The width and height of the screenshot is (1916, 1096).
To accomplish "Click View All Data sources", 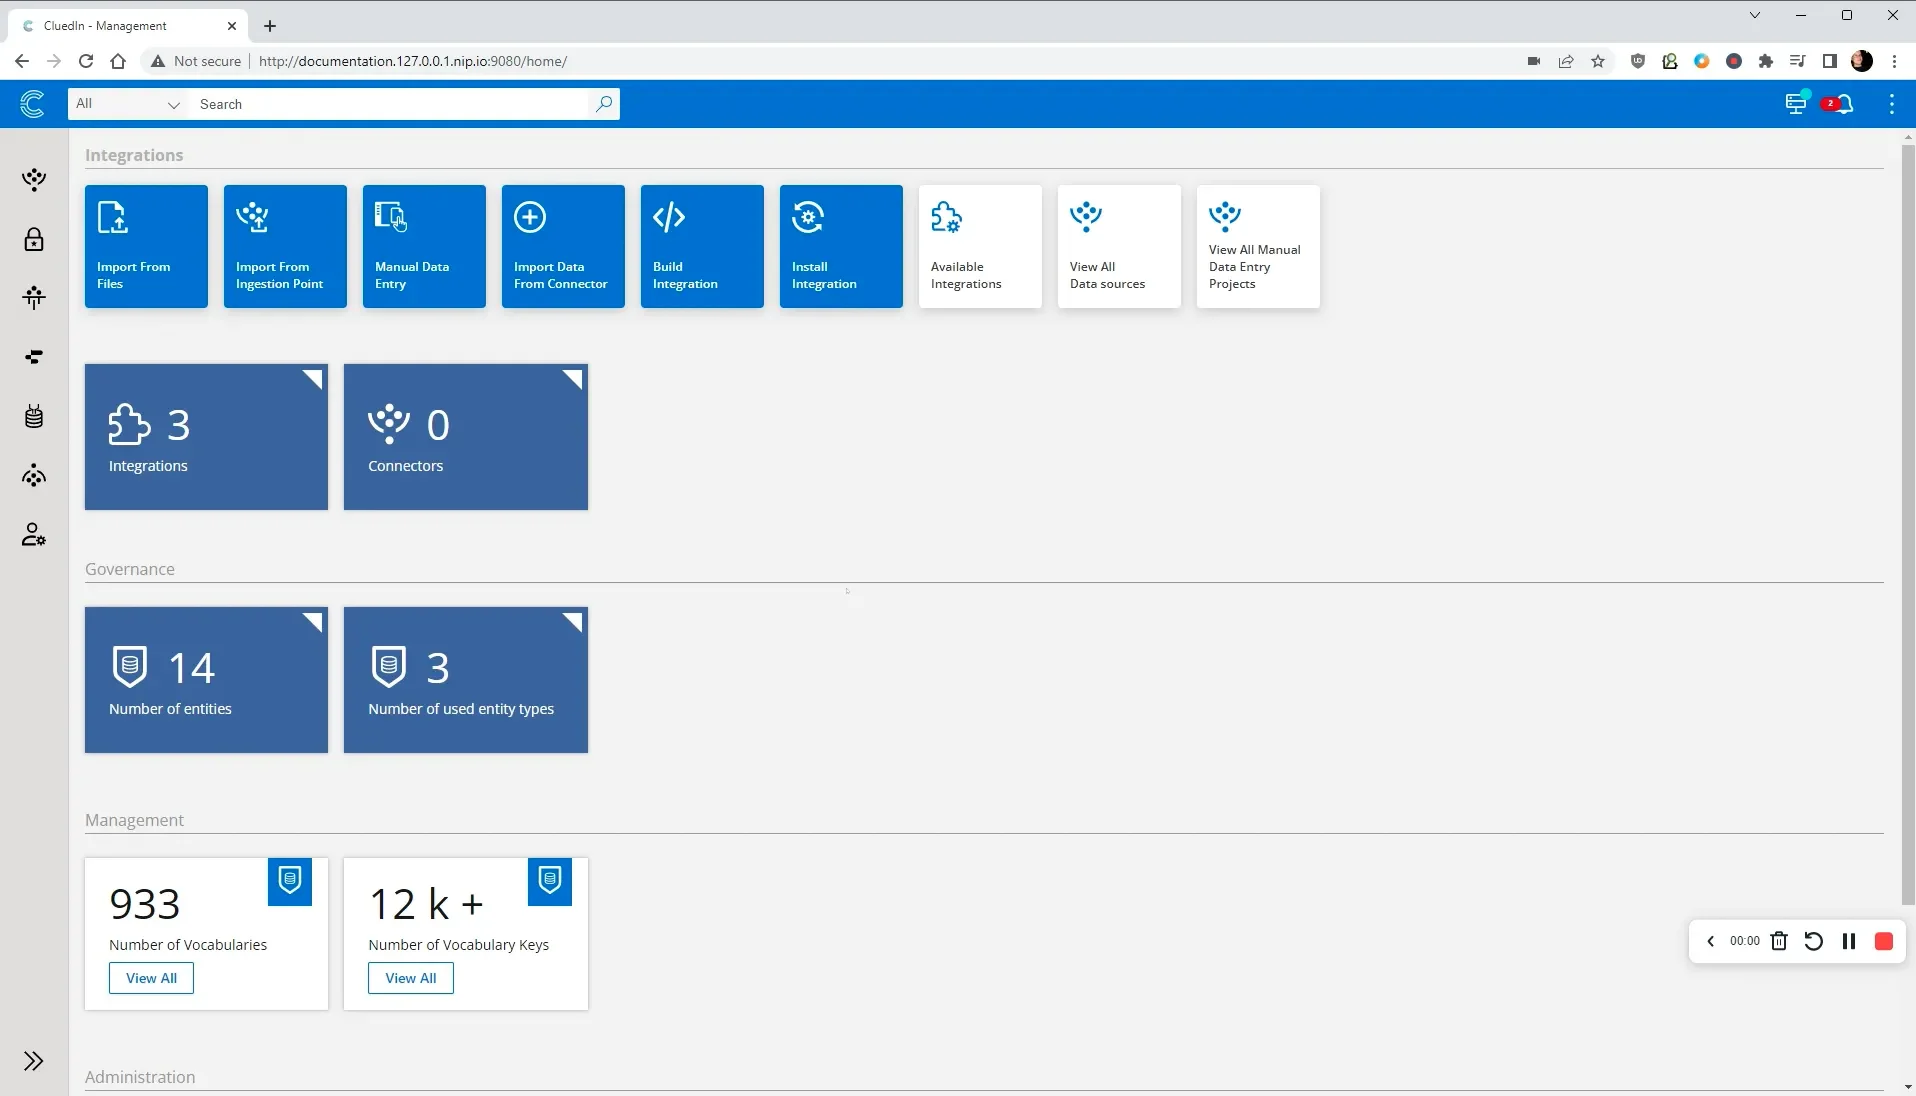I will (x=1117, y=246).
